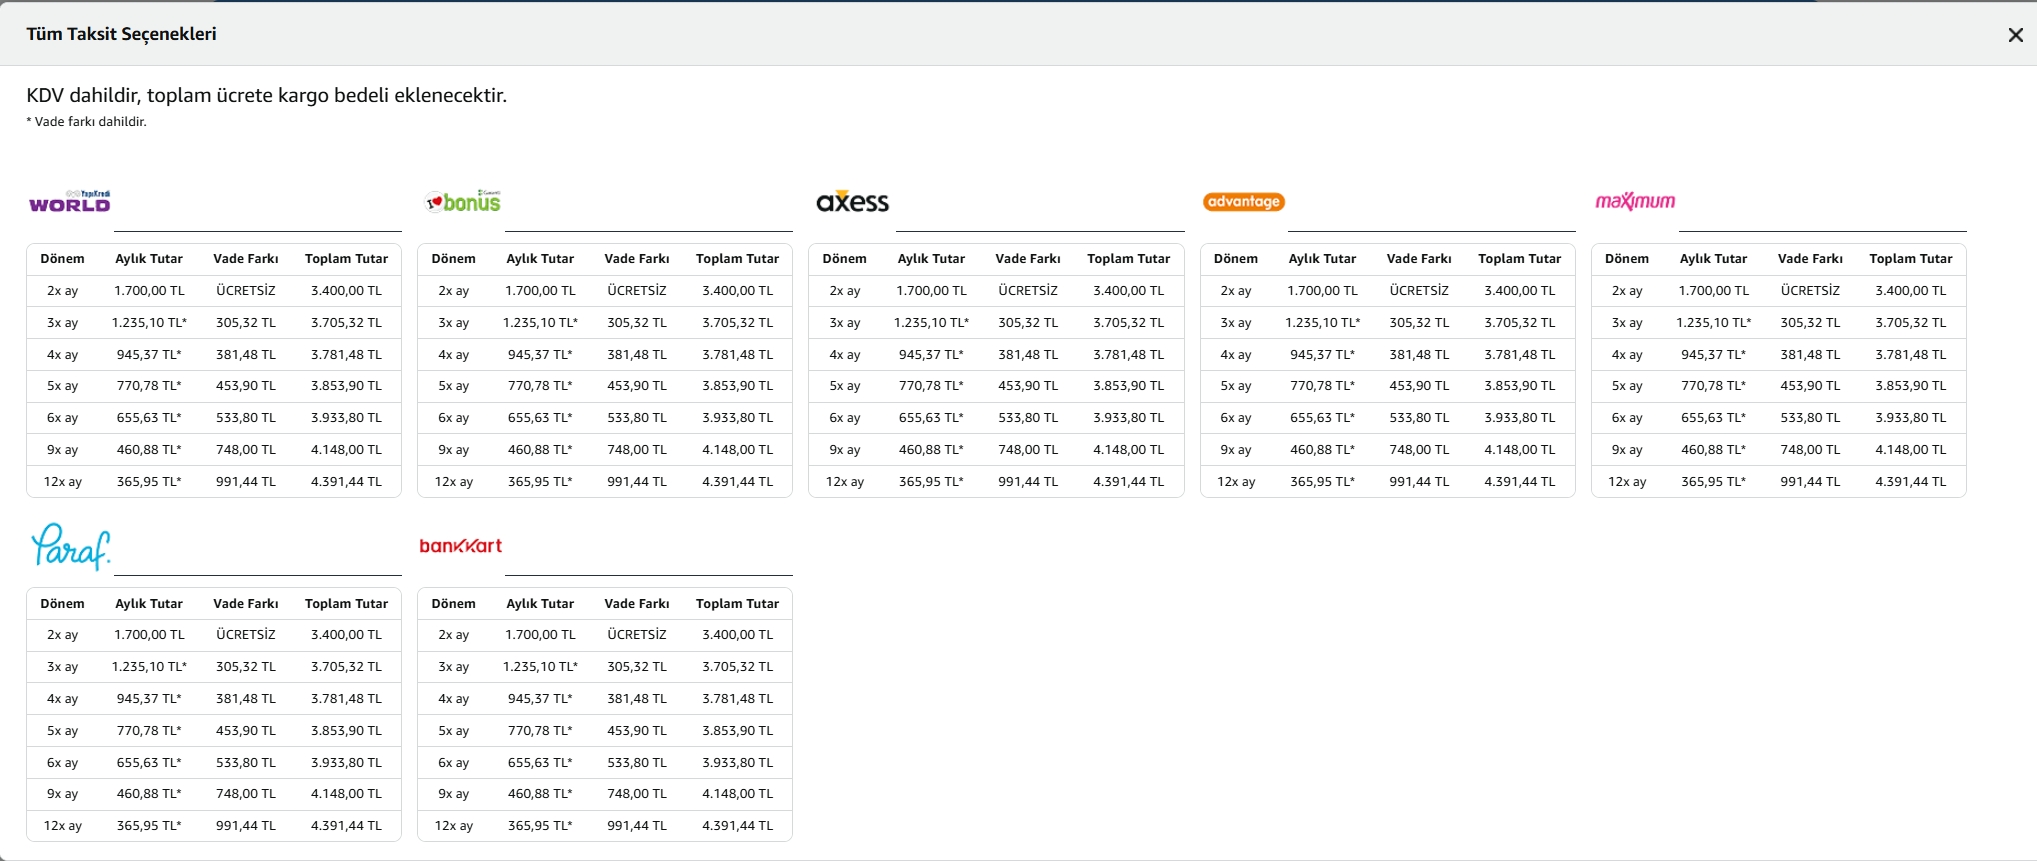Click Vade Farkı header in Axess table
The width and height of the screenshot is (2037, 861).
1028,259
